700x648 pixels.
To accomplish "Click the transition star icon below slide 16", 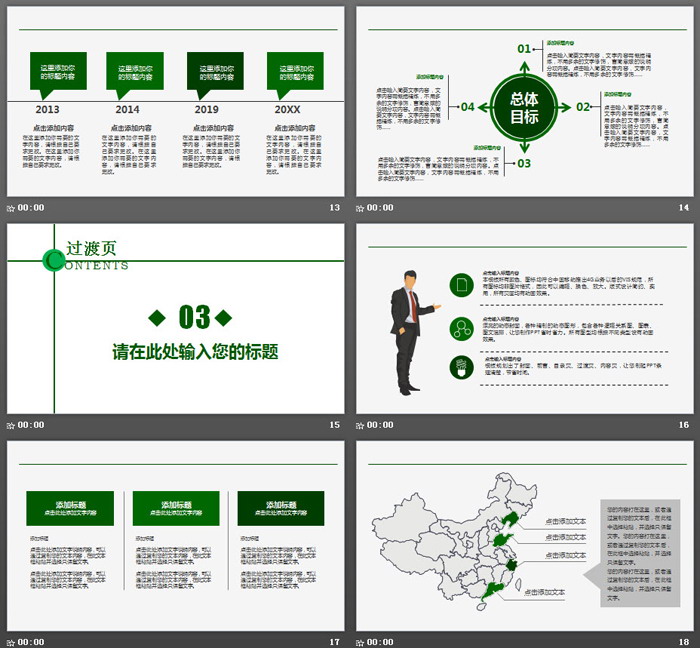I will tap(361, 425).
